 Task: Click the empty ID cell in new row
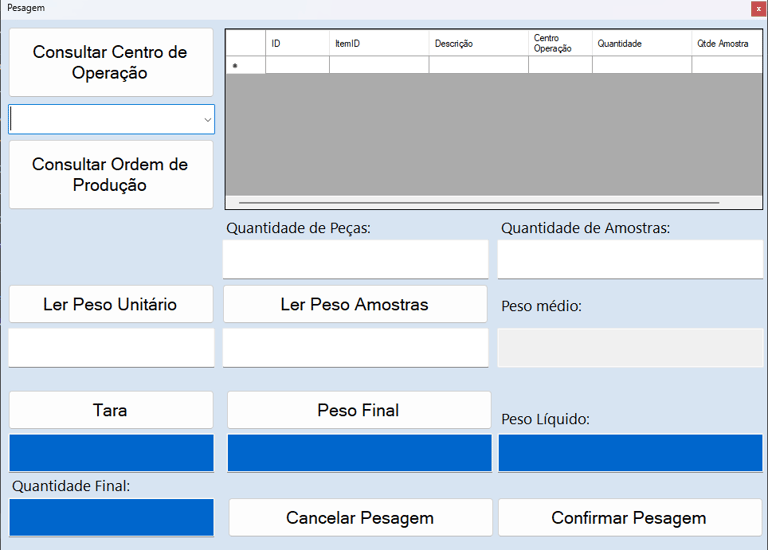click(x=297, y=65)
